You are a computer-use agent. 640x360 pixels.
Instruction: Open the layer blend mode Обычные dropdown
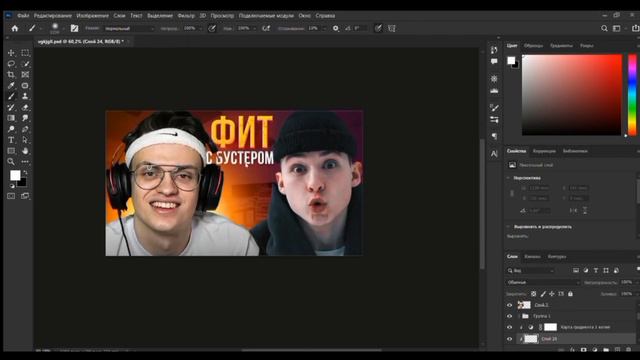tap(542, 282)
